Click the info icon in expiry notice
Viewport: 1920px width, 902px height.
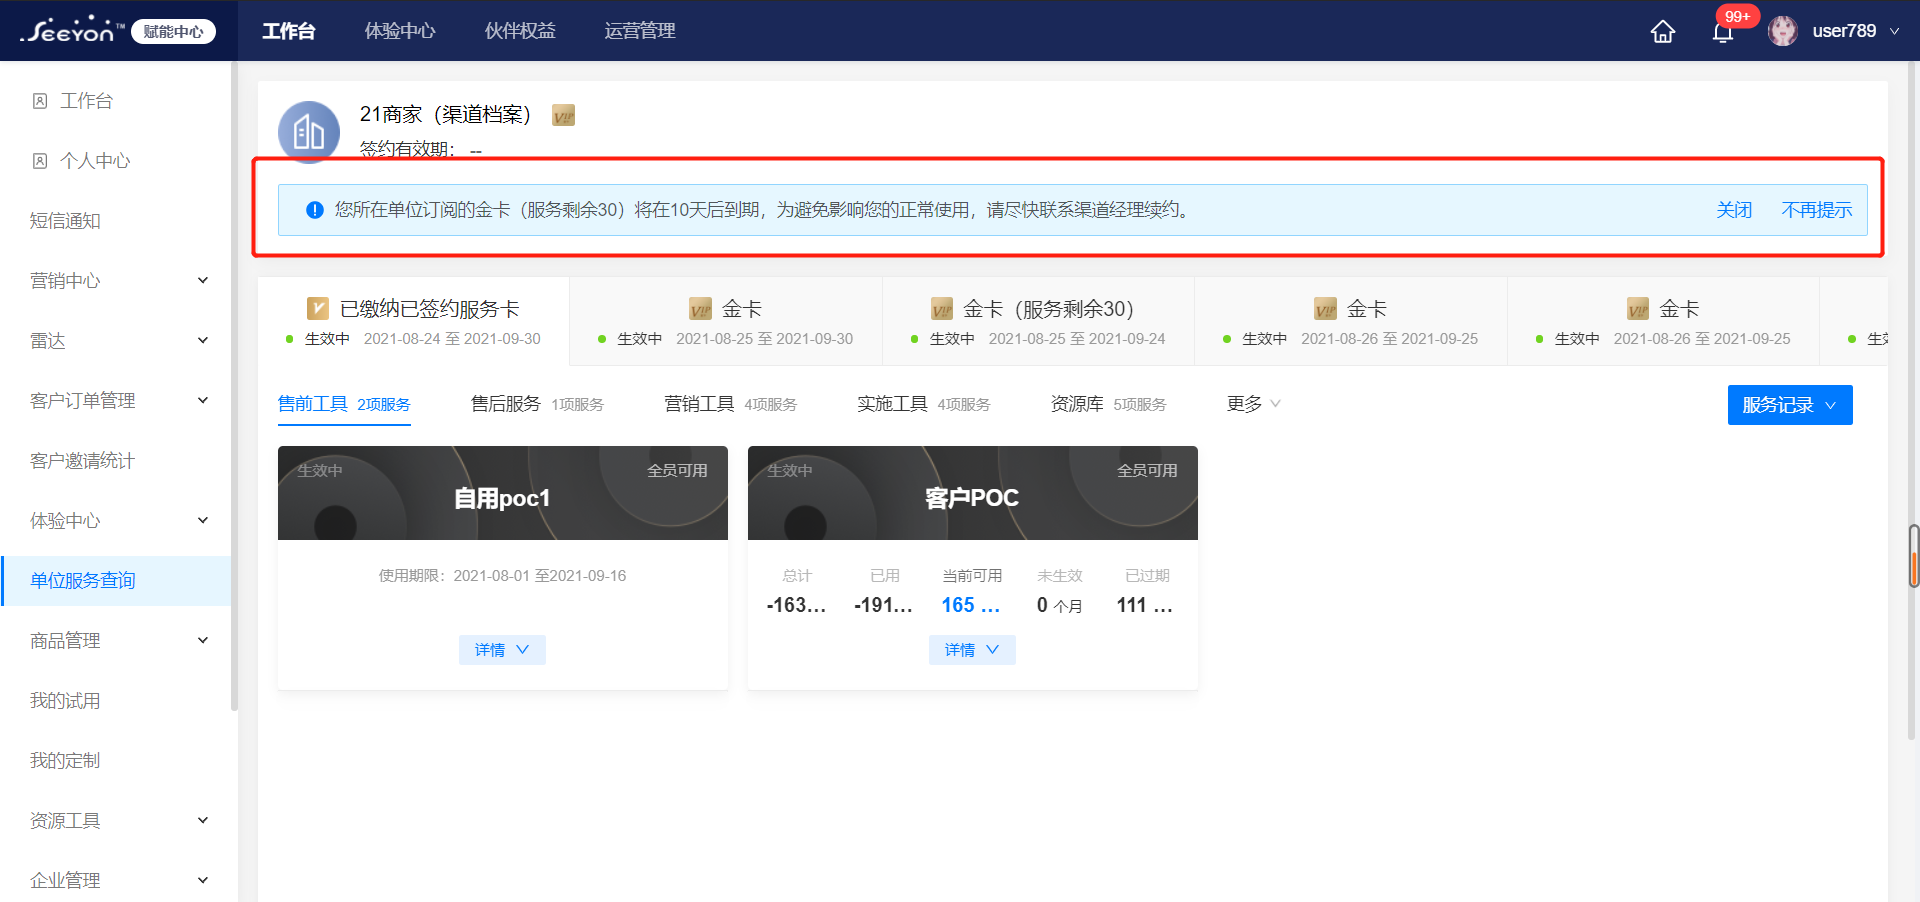pos(314,210)
